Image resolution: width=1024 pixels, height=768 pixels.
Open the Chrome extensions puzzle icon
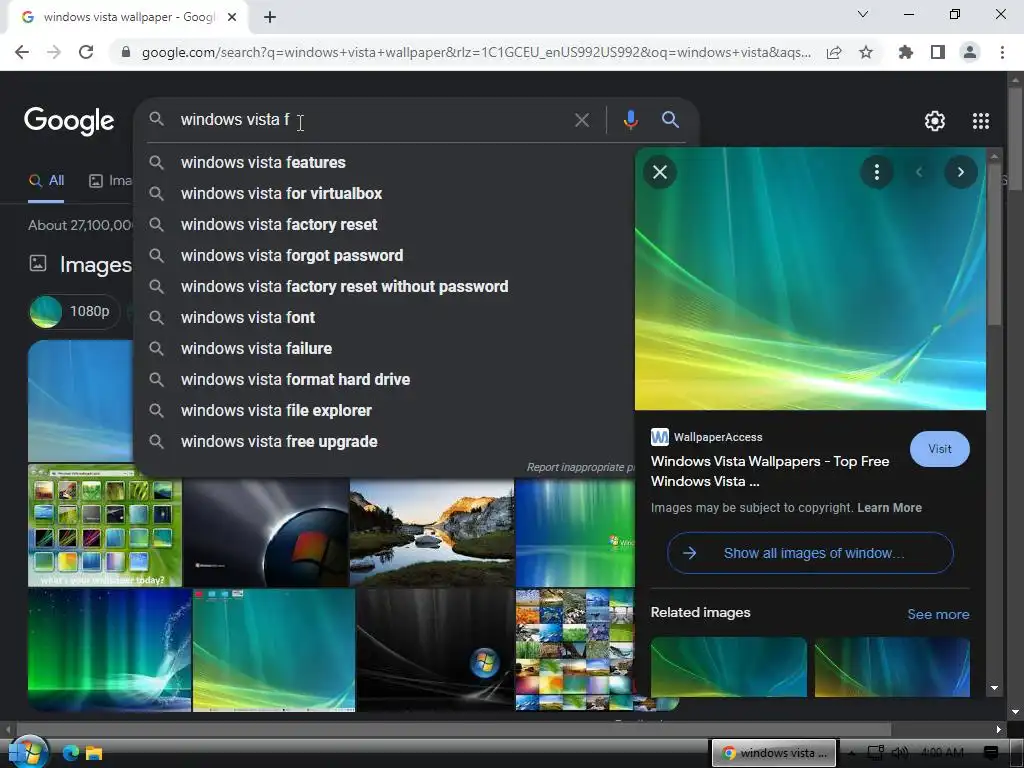pyautogui.click(x=905, y=52)
